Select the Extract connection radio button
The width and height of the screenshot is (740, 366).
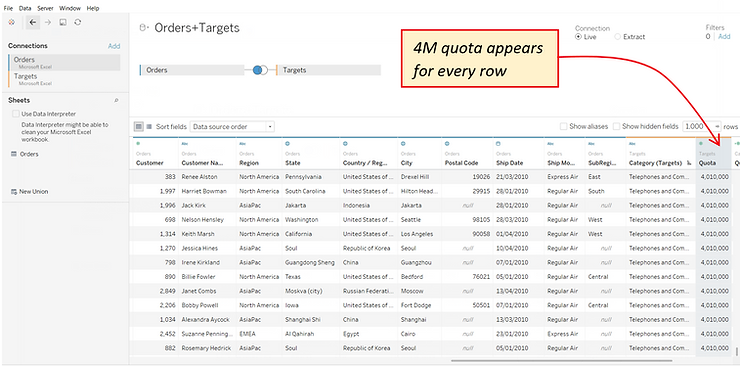click(617, 37)
